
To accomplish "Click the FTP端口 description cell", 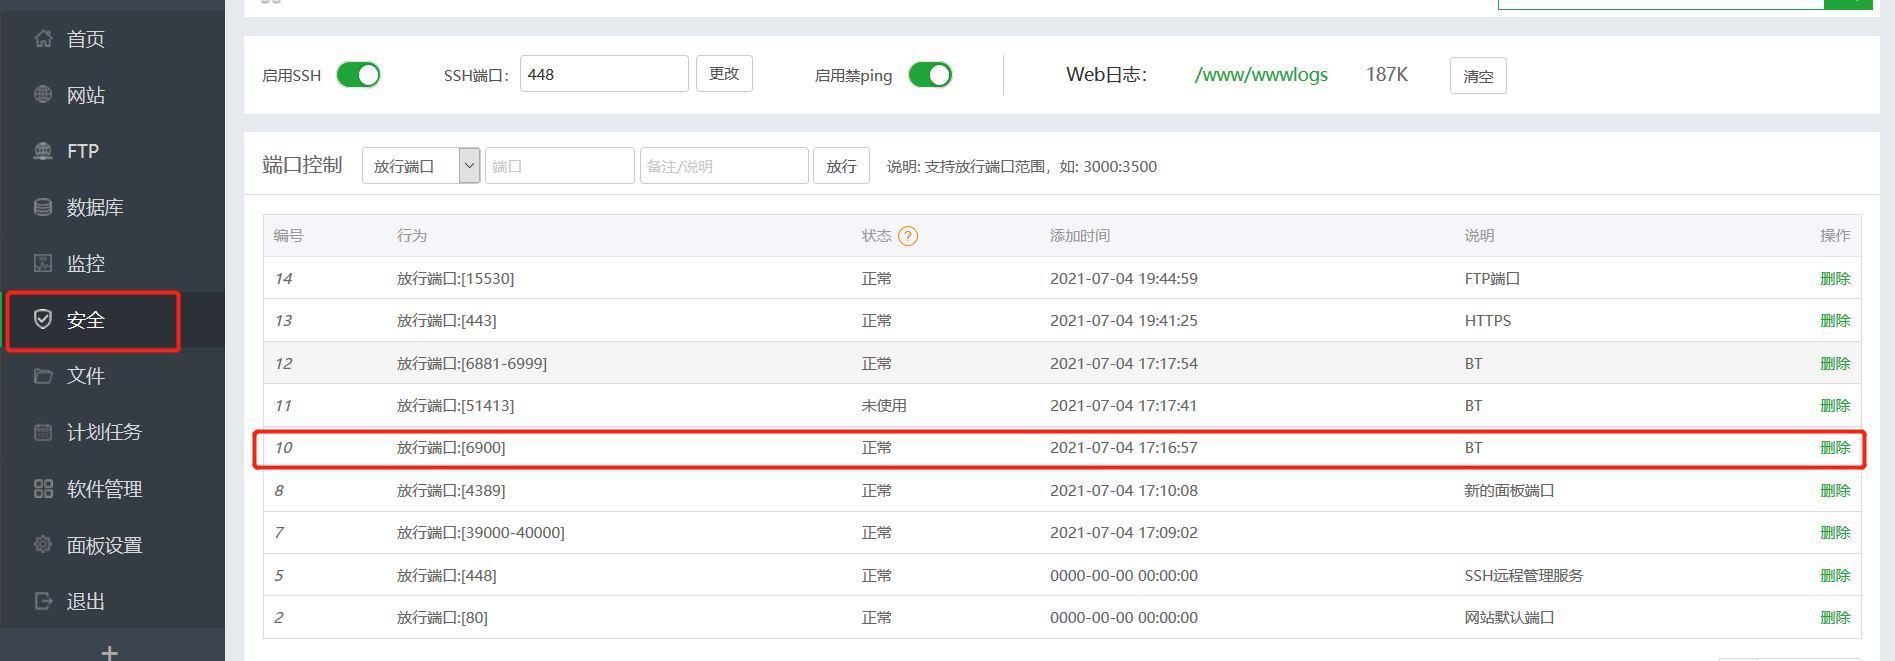I will 1492,279.
